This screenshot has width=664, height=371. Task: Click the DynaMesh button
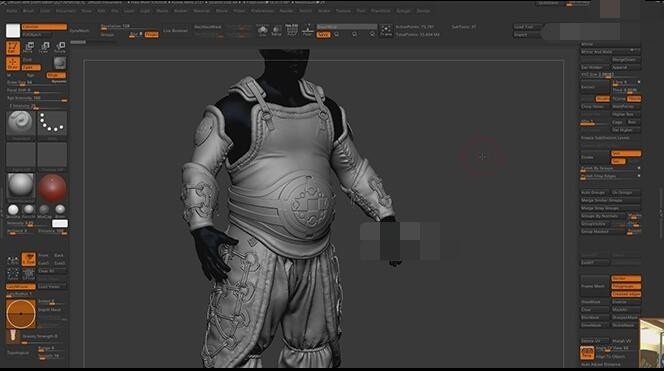(x=80, y=30)
